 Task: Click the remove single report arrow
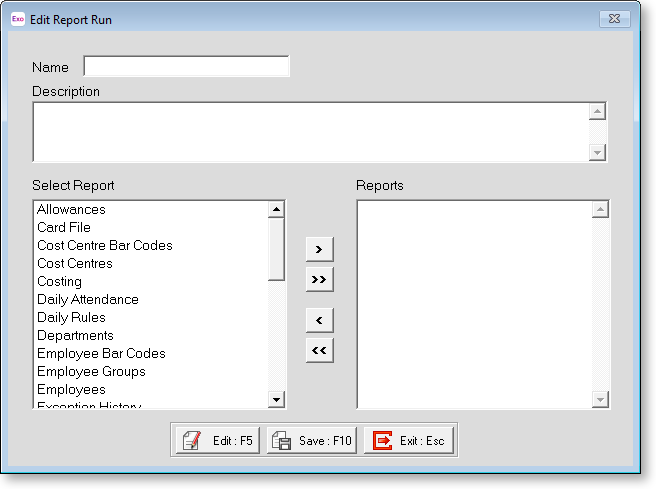coord(319,320)
